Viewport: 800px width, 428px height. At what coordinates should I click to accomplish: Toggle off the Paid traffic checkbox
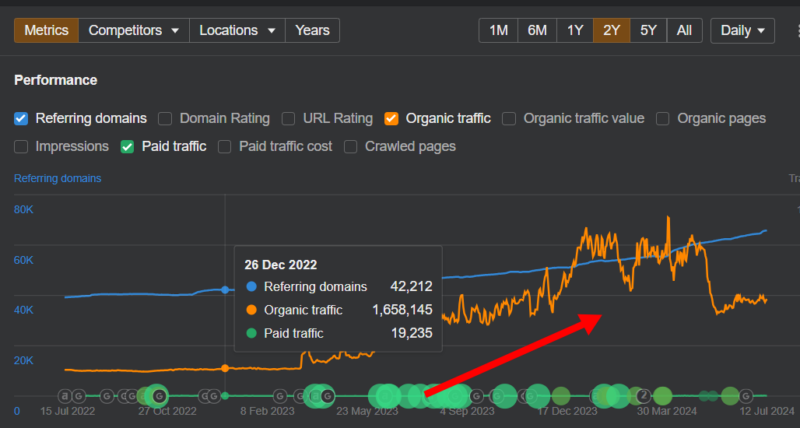tap(127, 146)
